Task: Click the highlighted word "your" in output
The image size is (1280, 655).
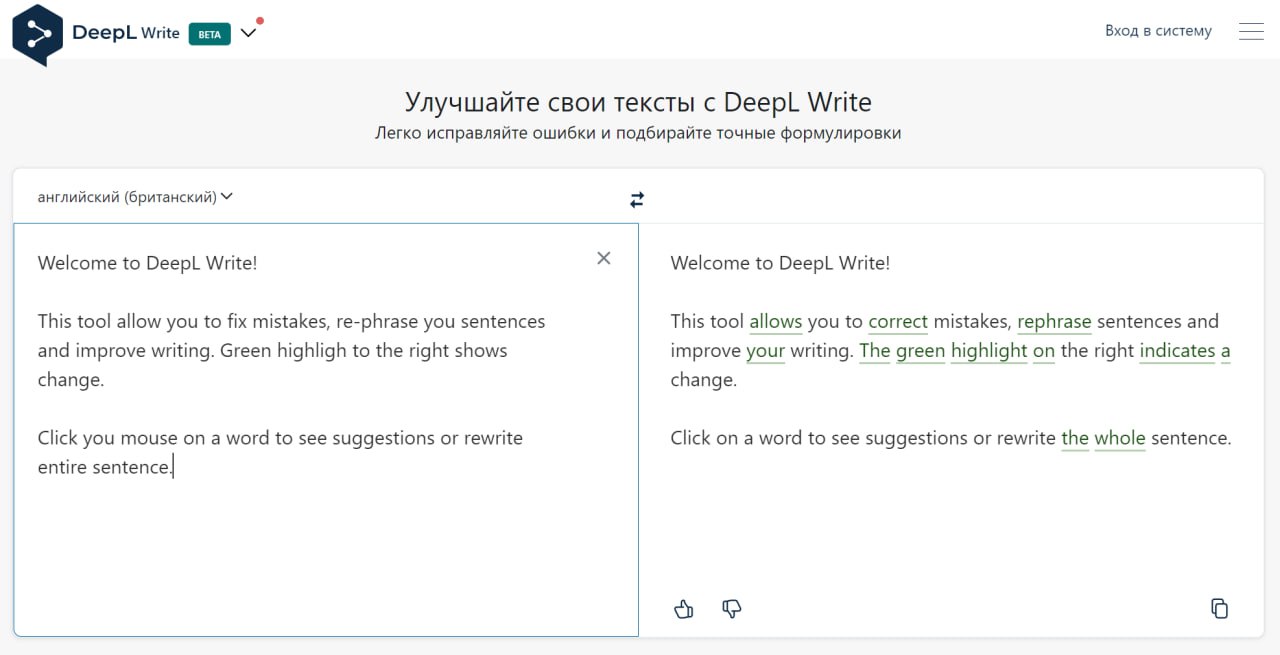Action: point(765,351)
